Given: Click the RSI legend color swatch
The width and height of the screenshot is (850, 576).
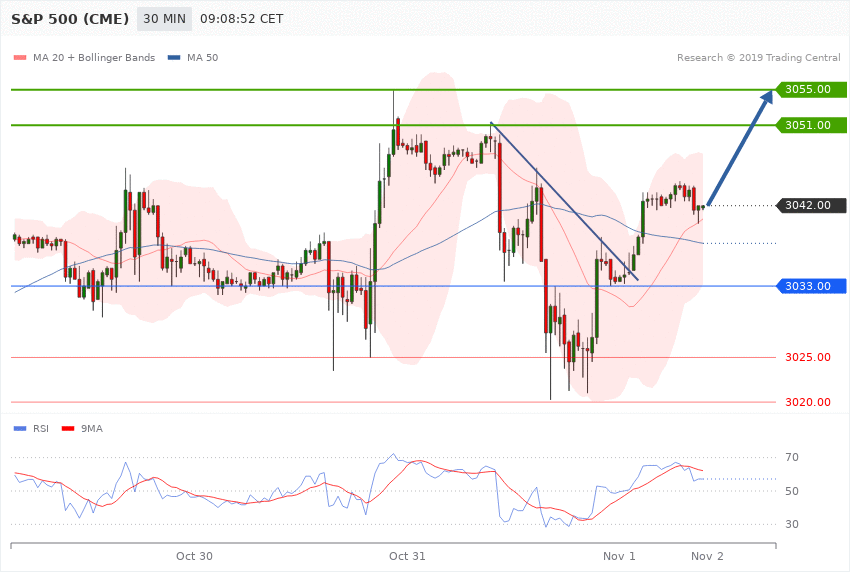Looking at the screenshot, I should 20,429.
